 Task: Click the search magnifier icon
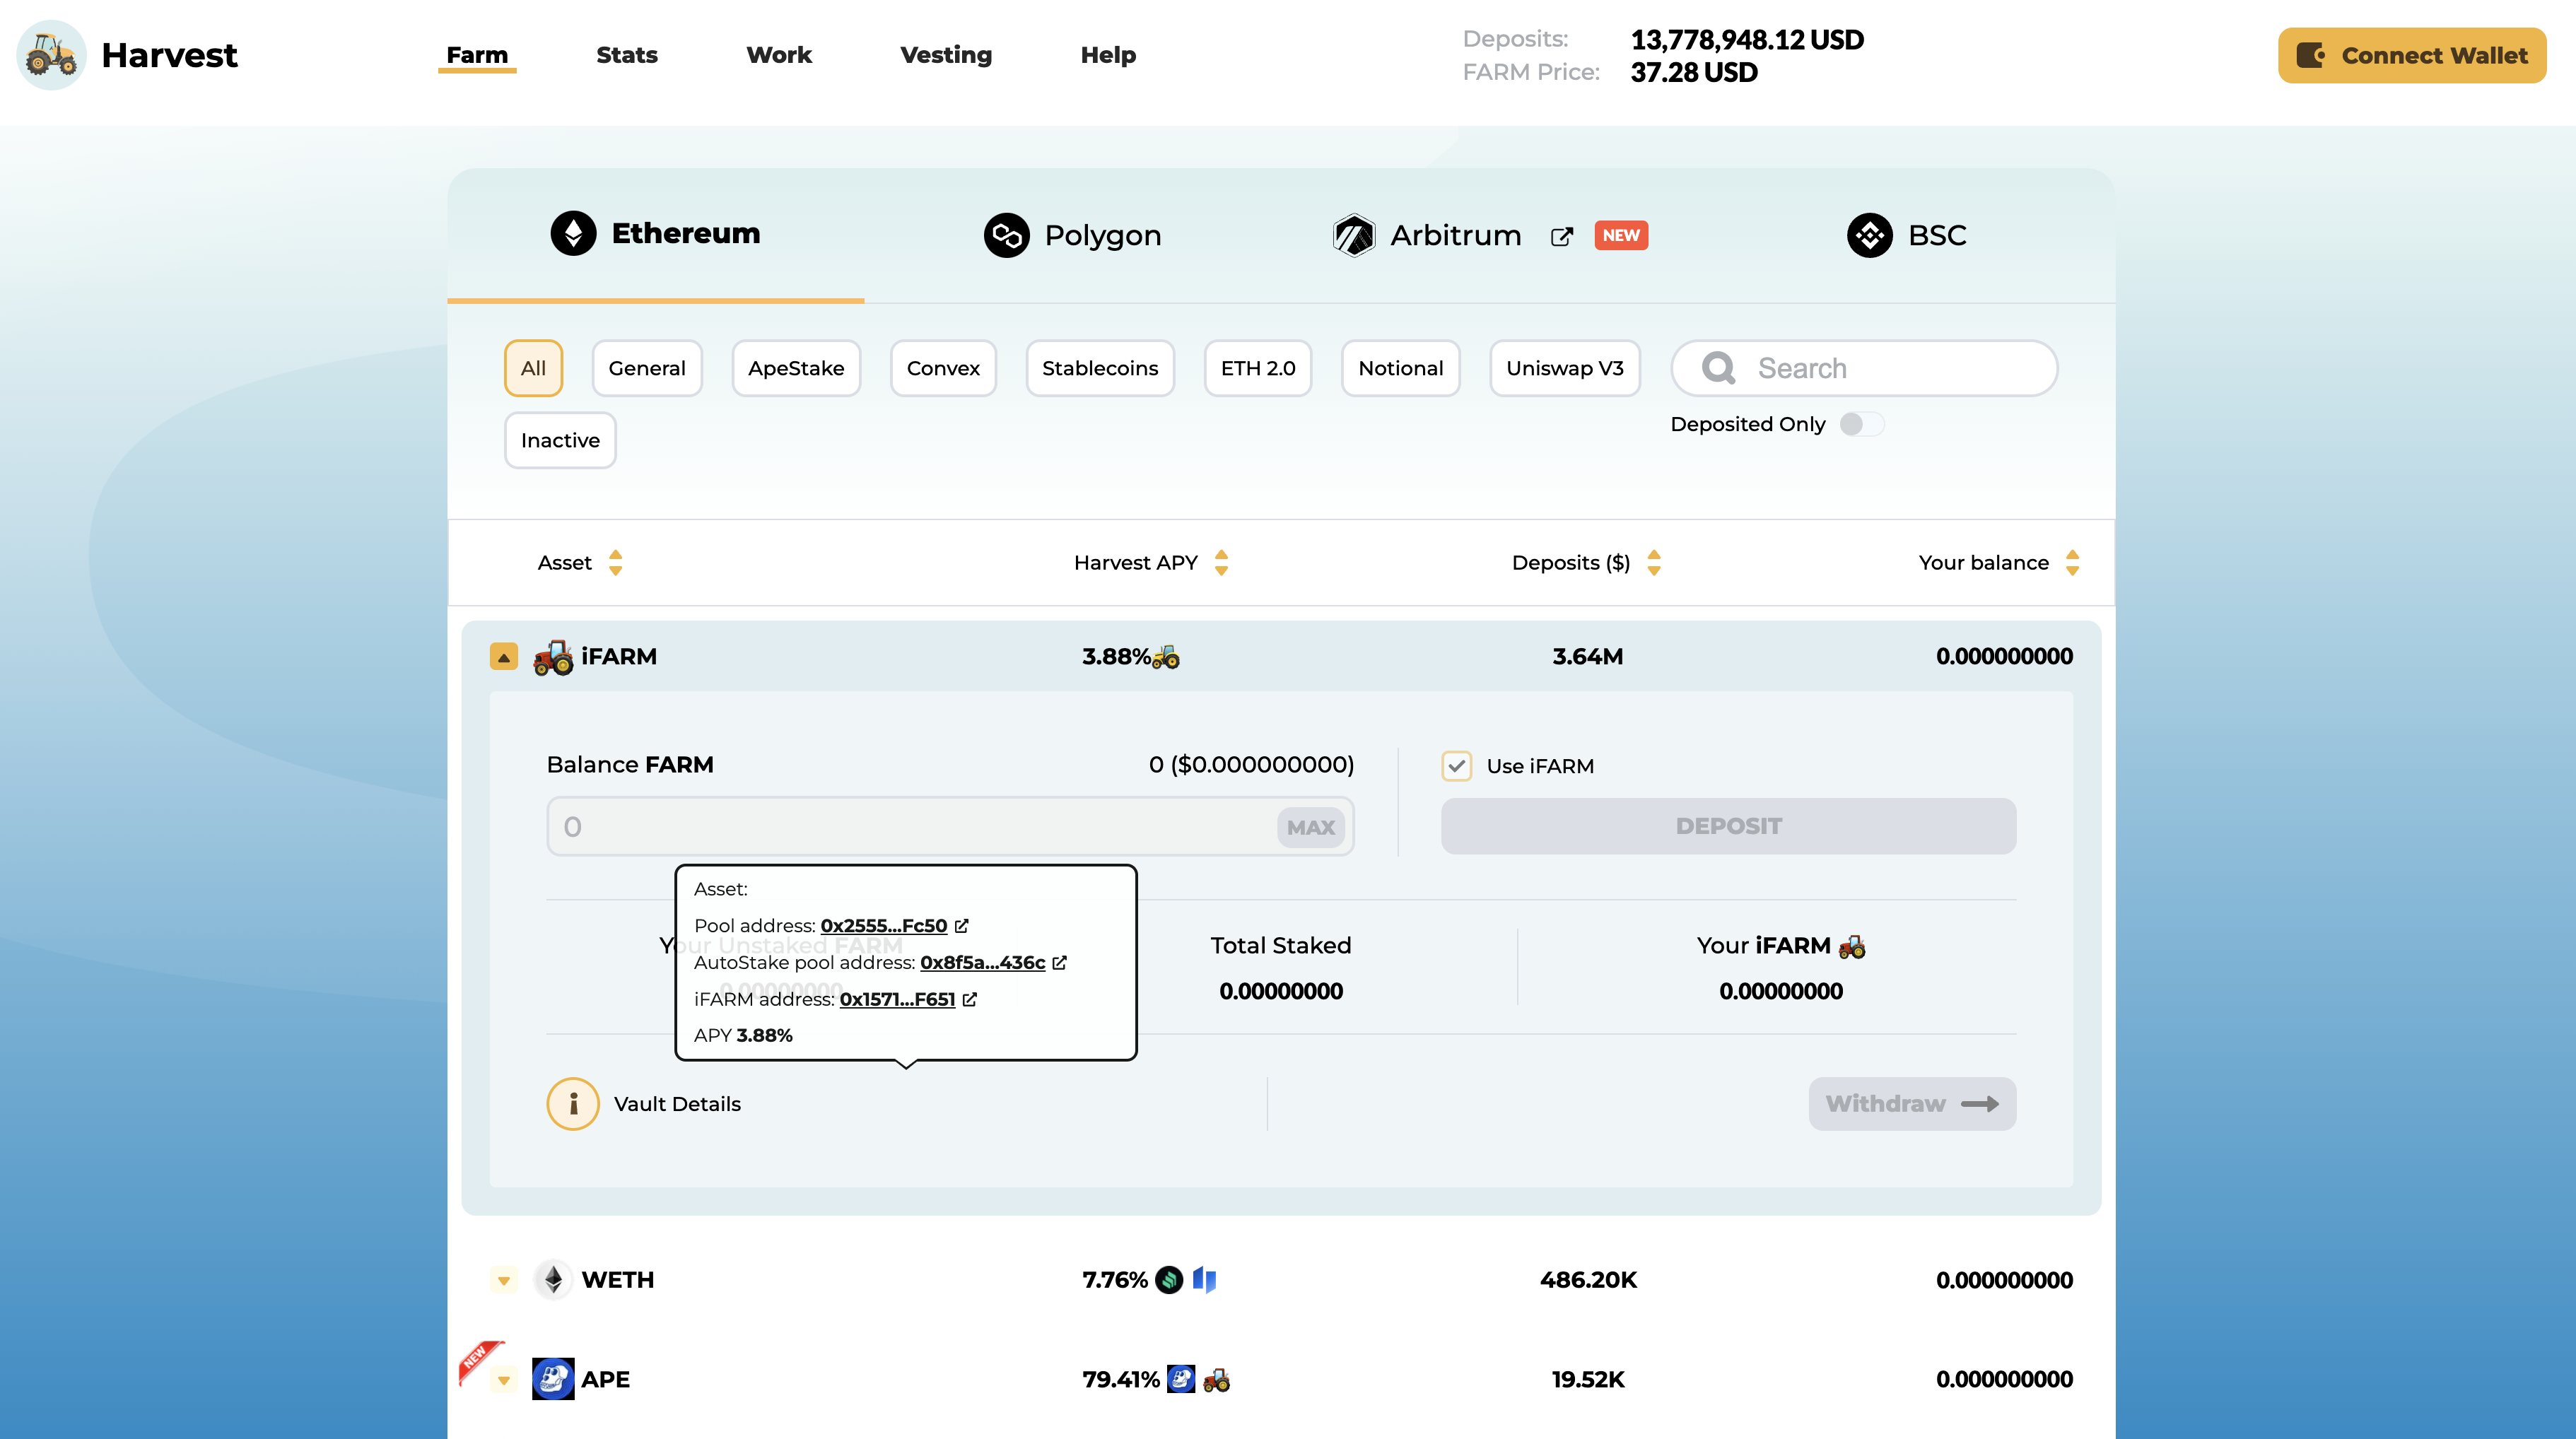(1718, 368)
